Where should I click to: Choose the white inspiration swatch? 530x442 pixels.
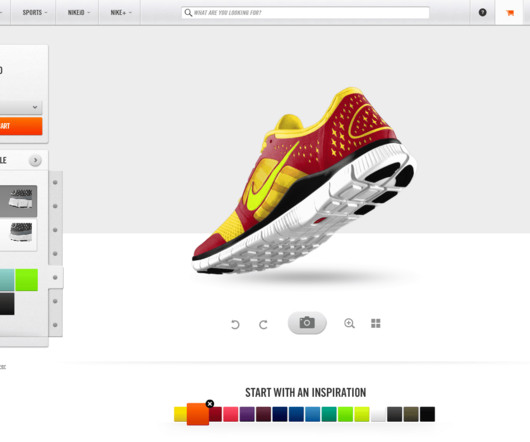tap(378, 414)
